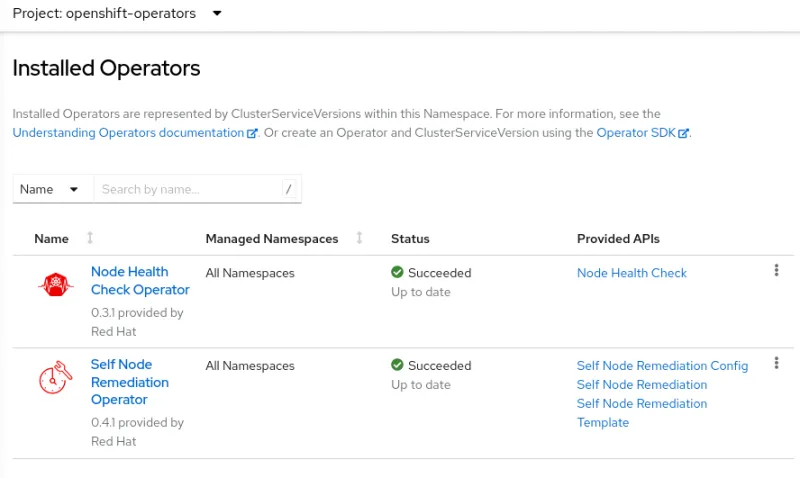This screenshot has width=800, height=478.
Task: Focus the Search by name field
Action: [x=197, y=189]
